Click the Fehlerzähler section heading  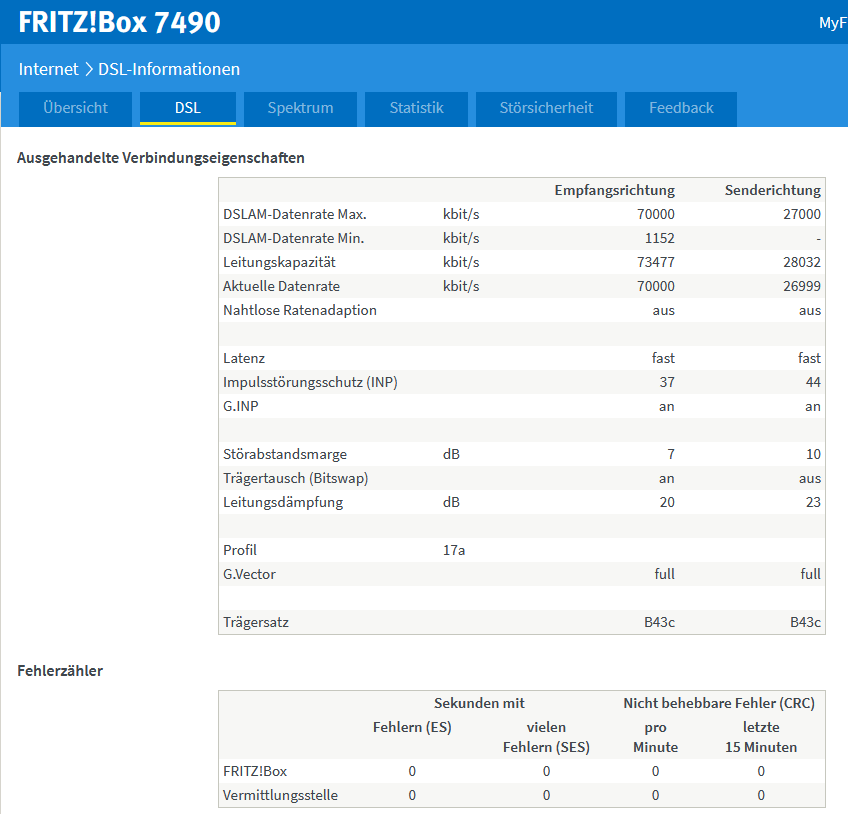click(x=60, y=671)
